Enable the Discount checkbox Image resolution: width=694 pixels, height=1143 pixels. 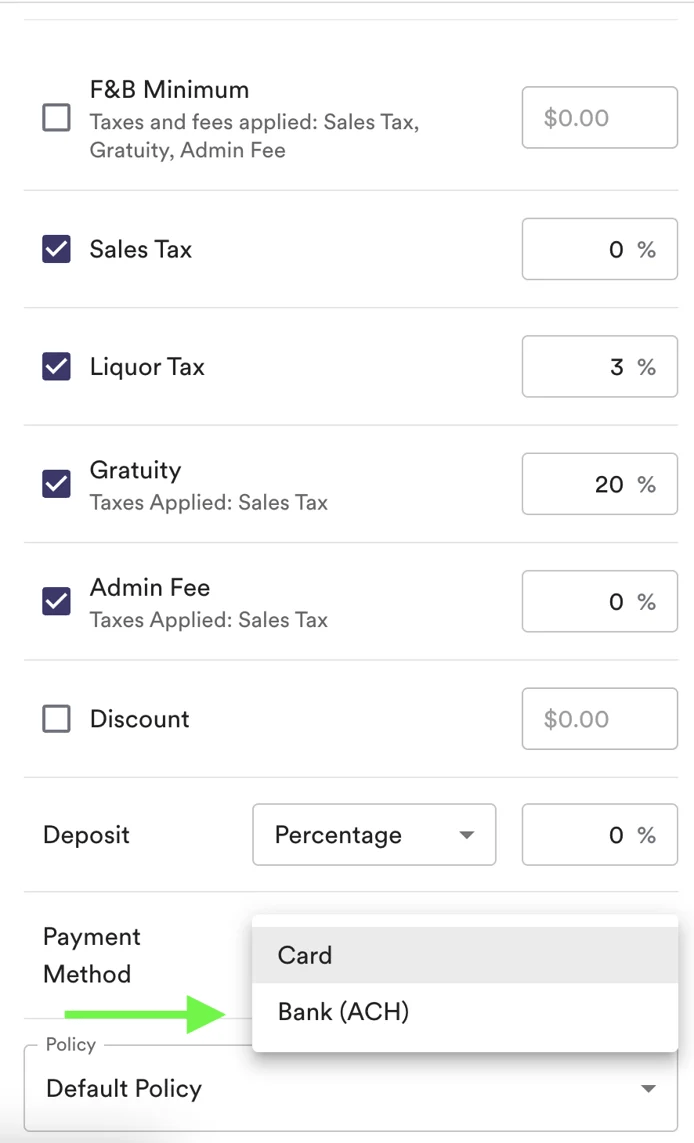[x=57, y=719]
